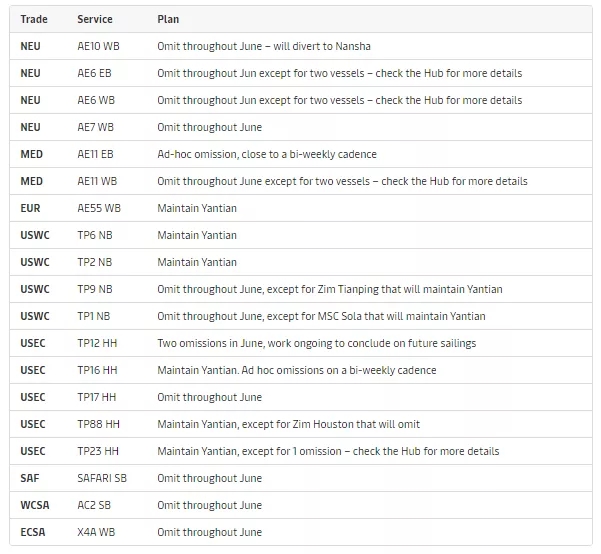The image size is (601, 554).
Task: Click the X4A WB service cell
Action: click(x=96, y=533)
